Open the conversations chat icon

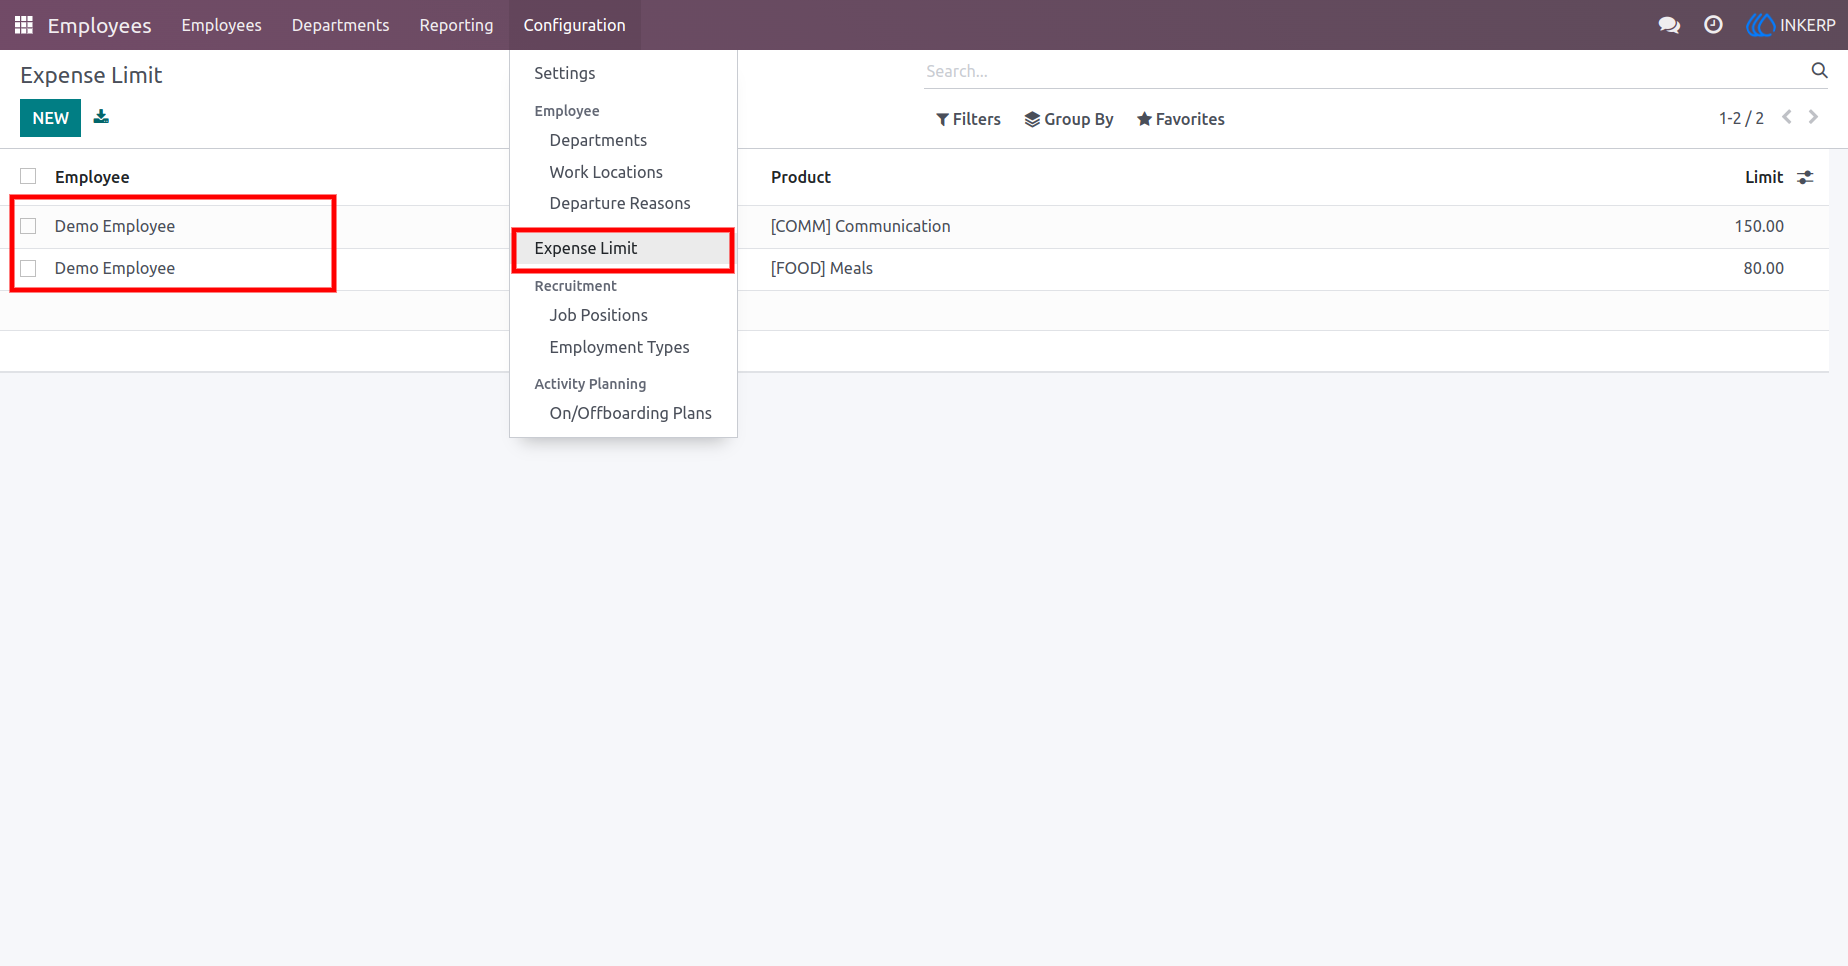pos(1669,25)
